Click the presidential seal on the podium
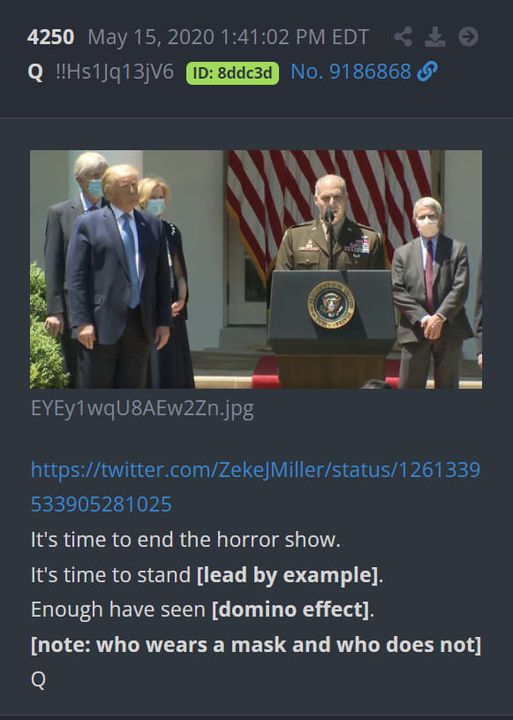 click(x=331, y=304)
